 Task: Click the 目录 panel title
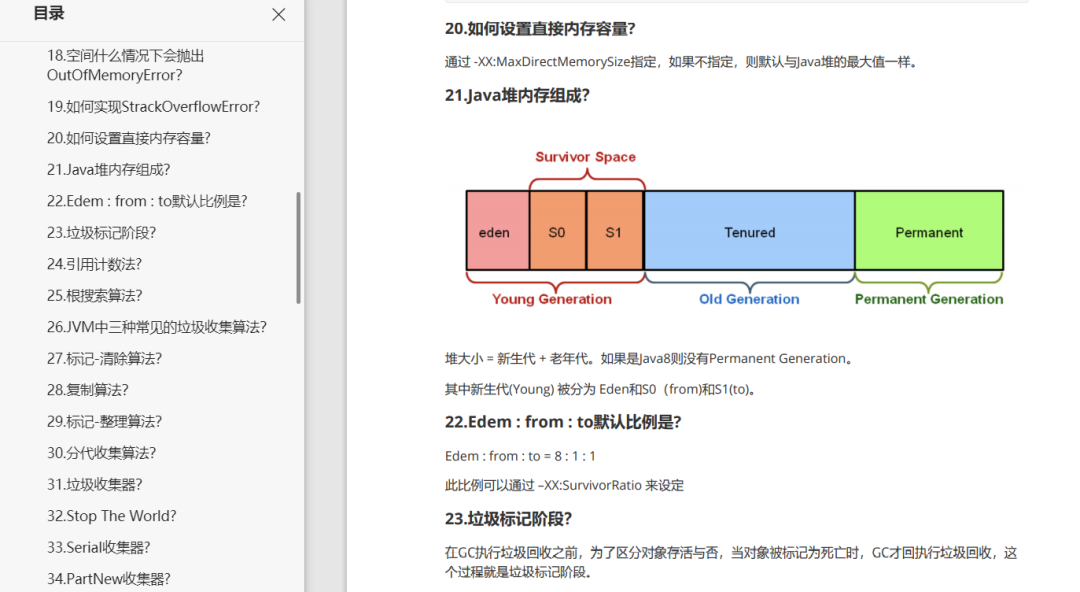pyautogui.click(x=49, y=13)
